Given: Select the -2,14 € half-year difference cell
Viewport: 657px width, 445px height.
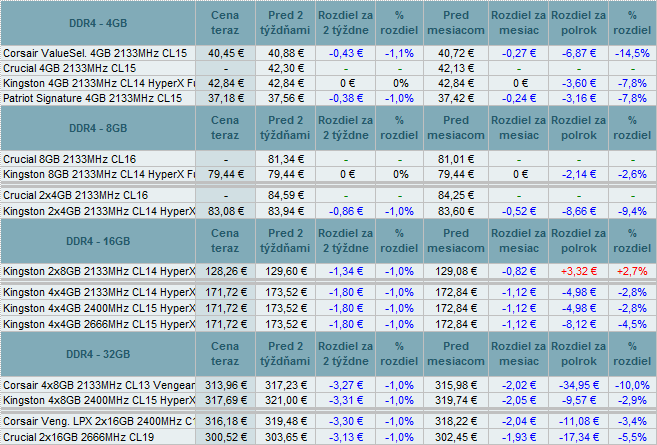Looking at the screenshot, I should (x=579, y=174).
